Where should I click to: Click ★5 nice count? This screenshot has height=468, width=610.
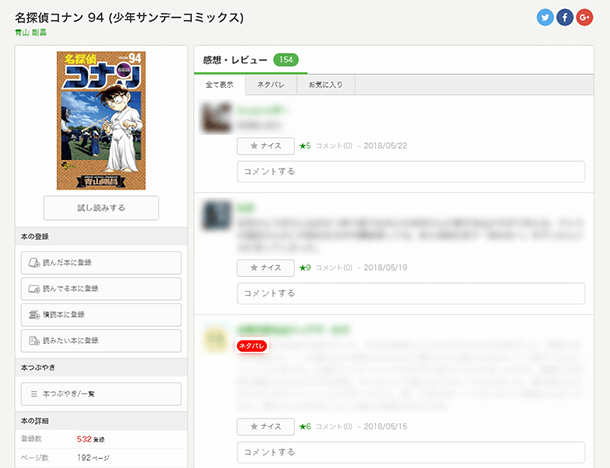pyautogui.click(x=305, y=146)
